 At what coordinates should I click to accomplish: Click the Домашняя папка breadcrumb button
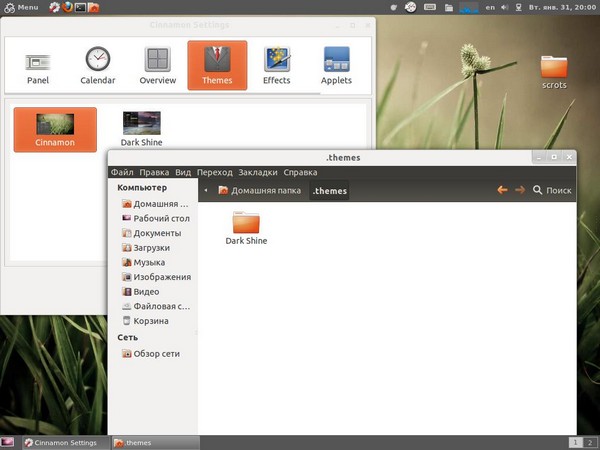pos(259,190)
